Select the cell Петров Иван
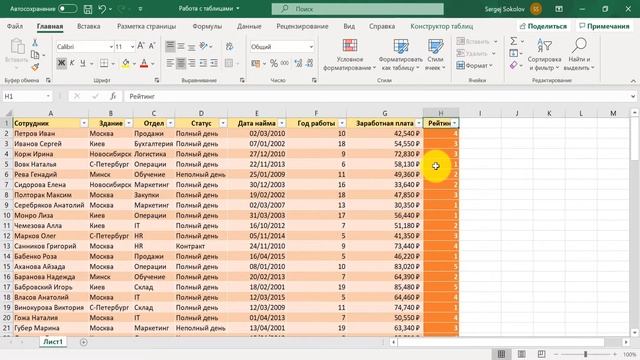 [x=51, y=133]
